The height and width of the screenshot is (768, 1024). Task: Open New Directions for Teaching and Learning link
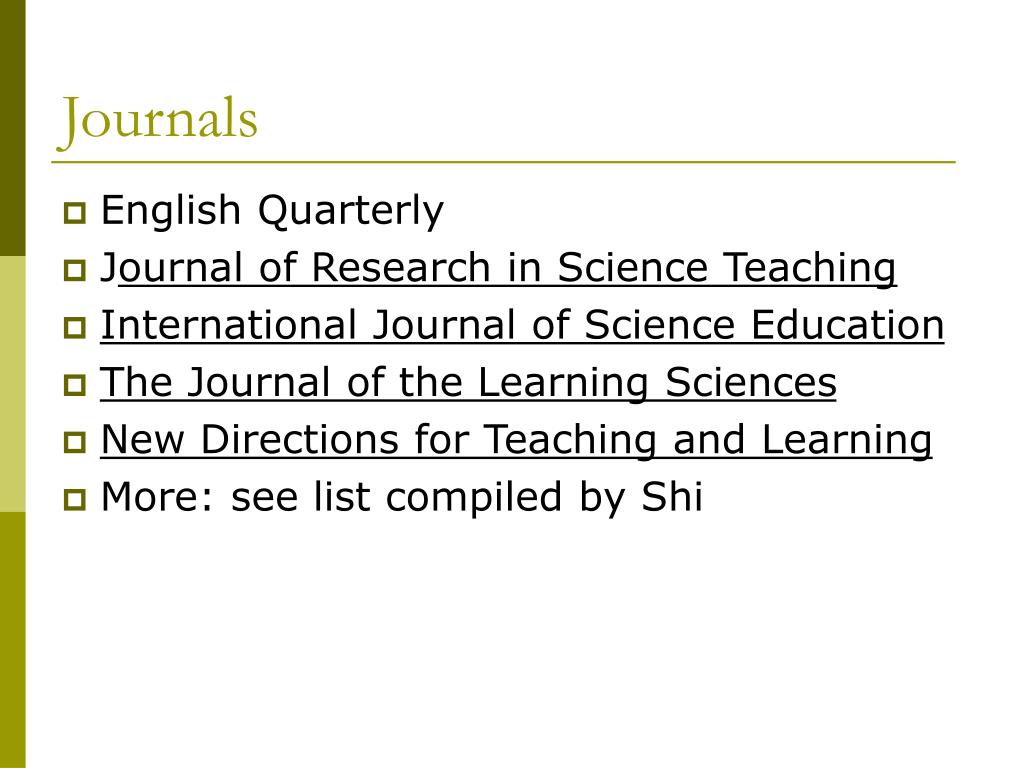516,440
